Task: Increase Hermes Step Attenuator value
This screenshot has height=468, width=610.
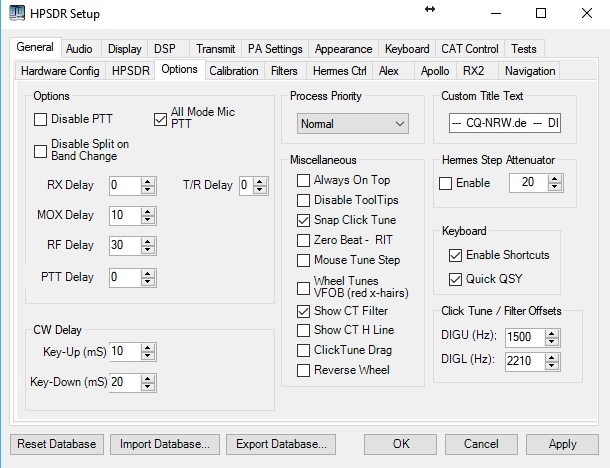Action: [555, 179]
